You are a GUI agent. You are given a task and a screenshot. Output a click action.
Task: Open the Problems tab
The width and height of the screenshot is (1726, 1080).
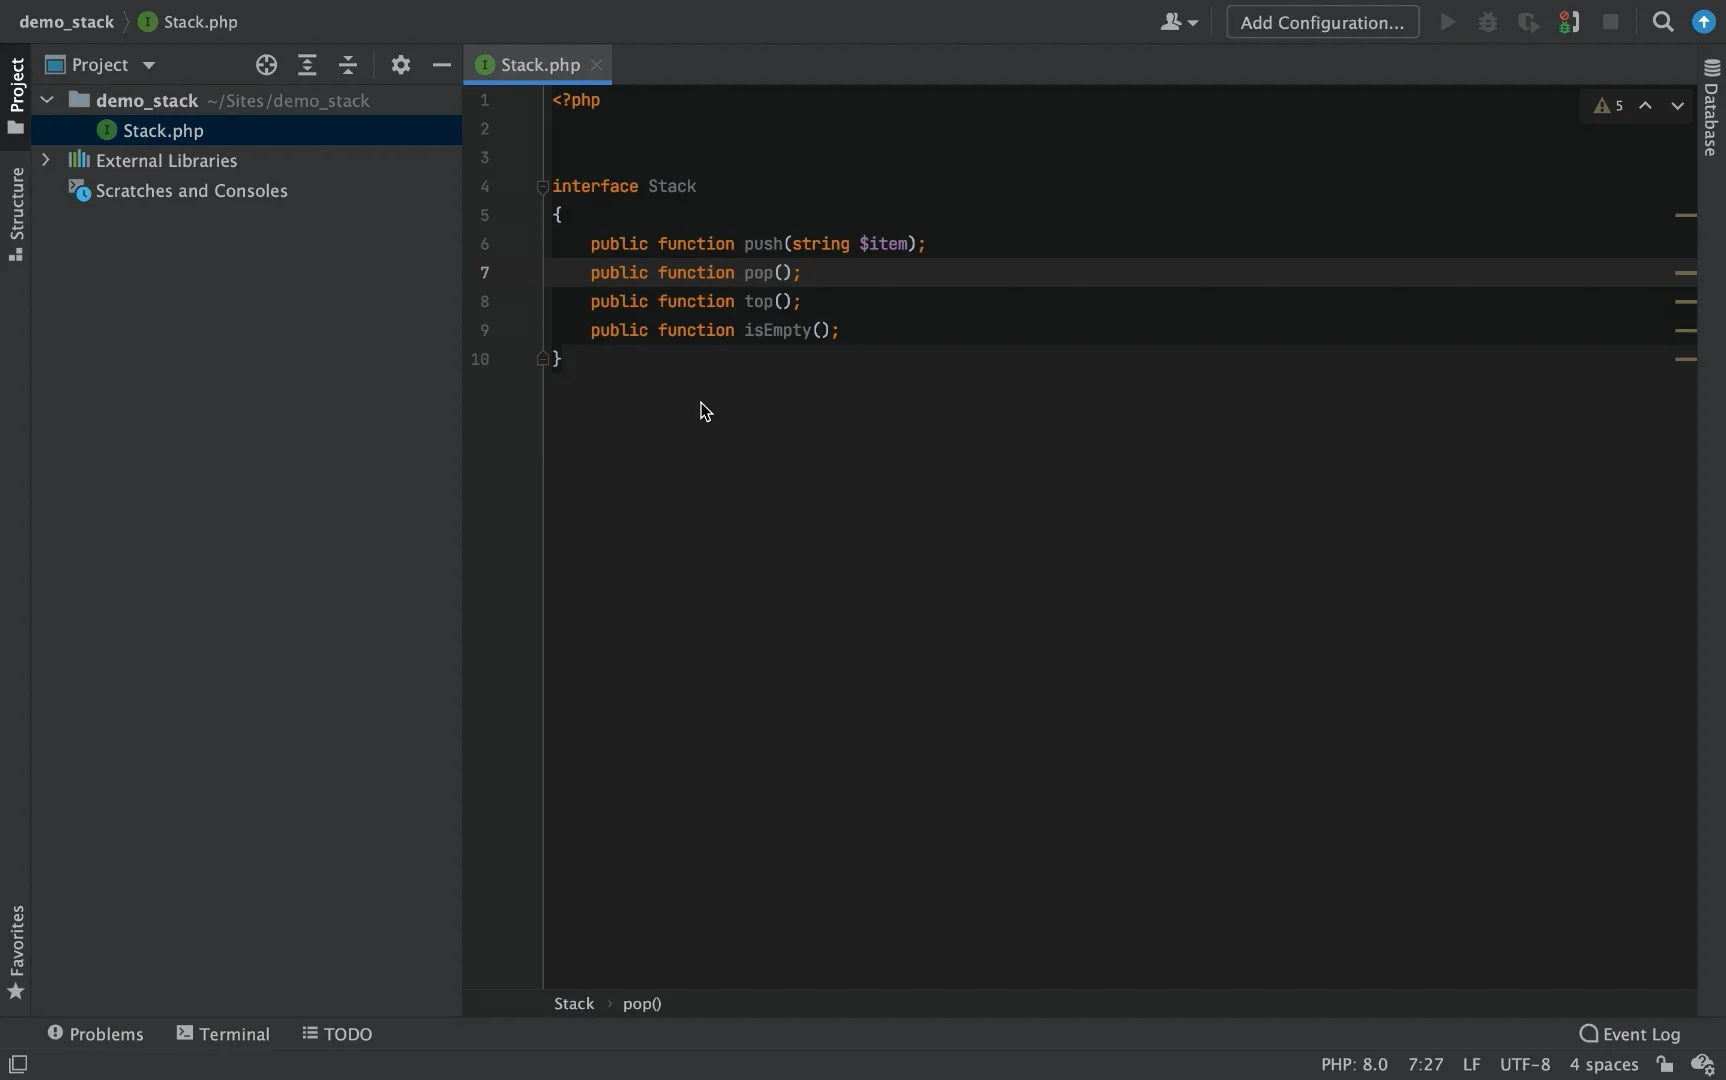[x=95, y=1034]
